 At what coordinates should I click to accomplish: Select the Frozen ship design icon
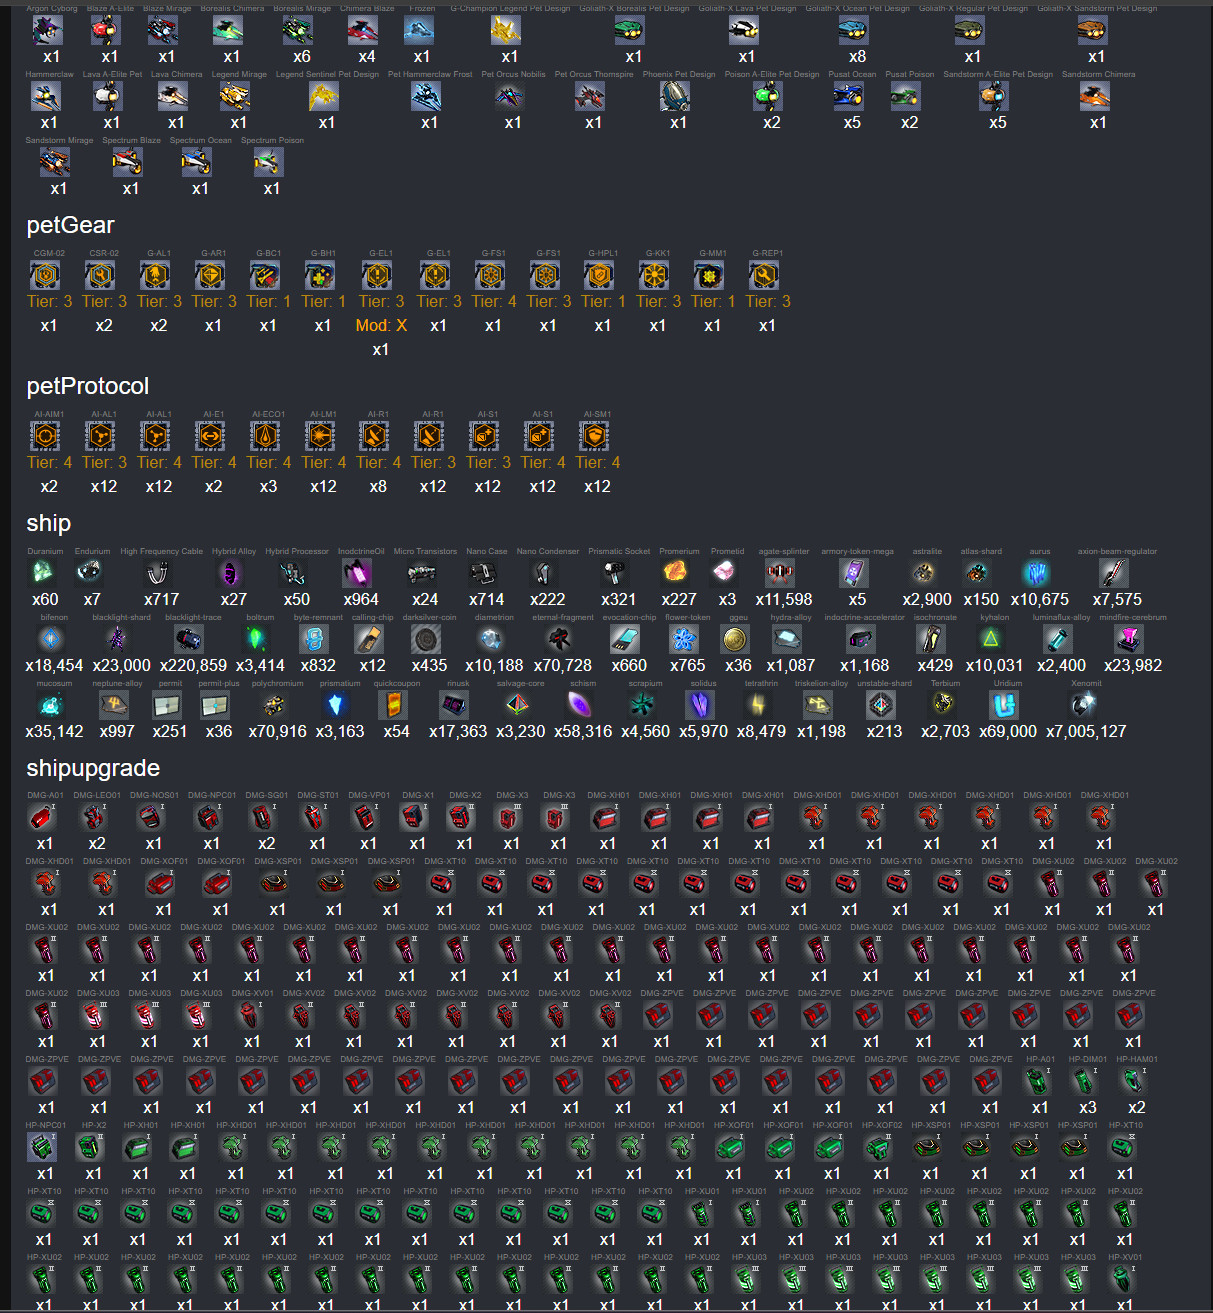(420, 31)
